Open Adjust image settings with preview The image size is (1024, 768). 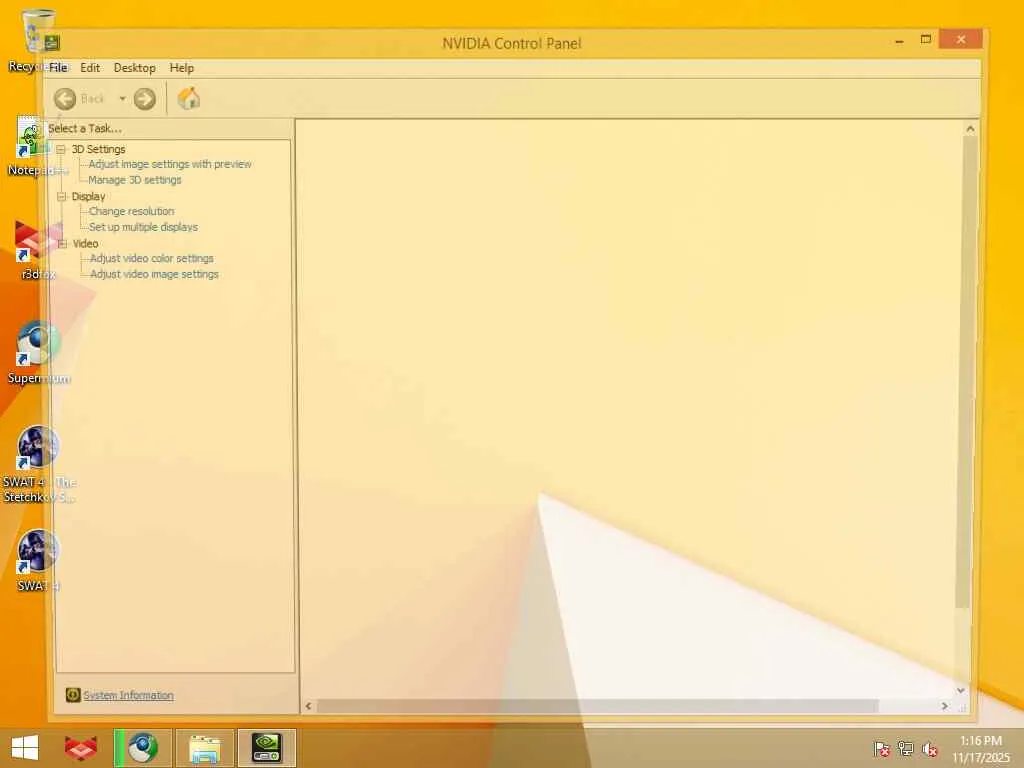click(170, 164)
